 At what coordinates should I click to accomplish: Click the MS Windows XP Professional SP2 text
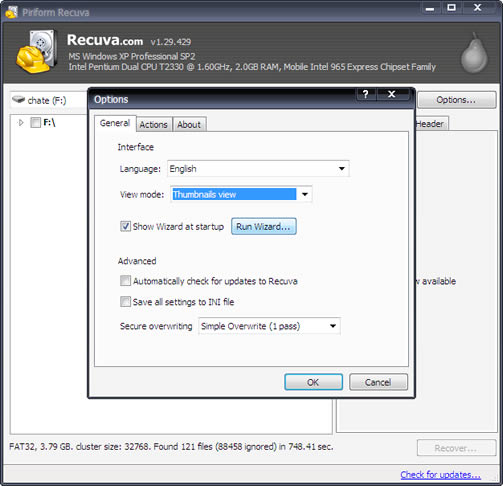pyautogui.click(x=132, y=56)
